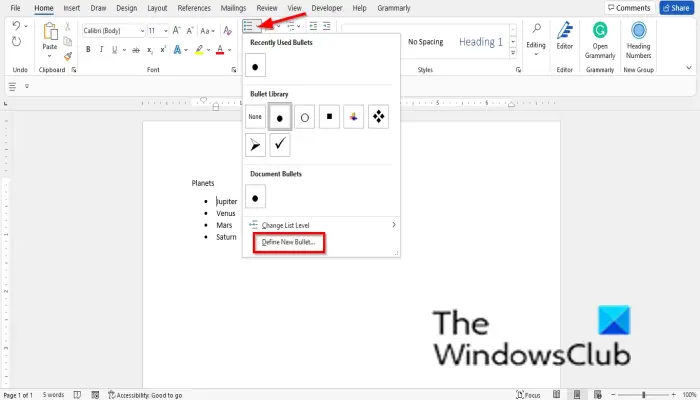Toggle Italic formatting
This screenshot has height=400, width=700.
click(x=101, y=50)
